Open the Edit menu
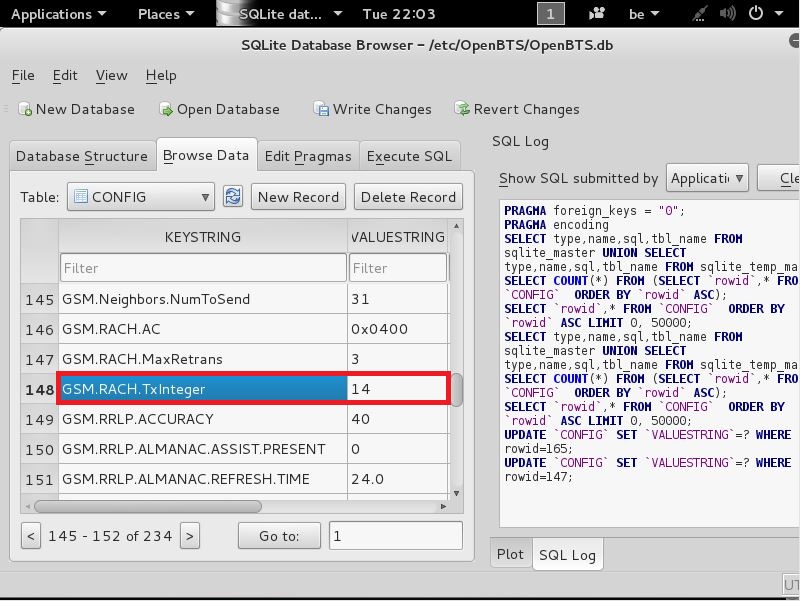 (x=65, y=76)
